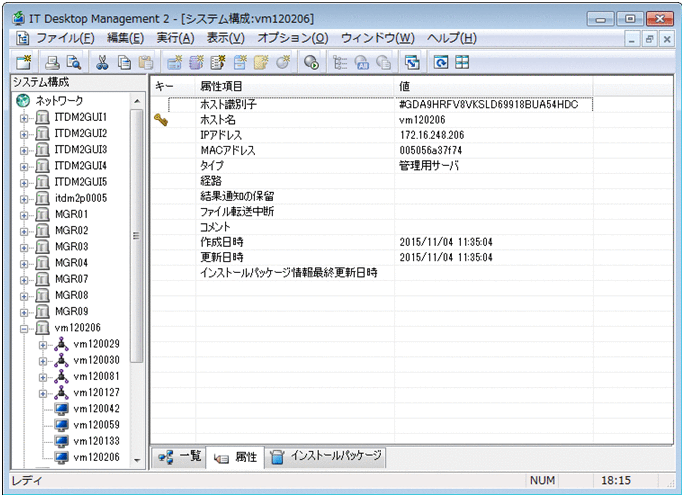Click the tree scrollbar down arrow

point(137,460)
